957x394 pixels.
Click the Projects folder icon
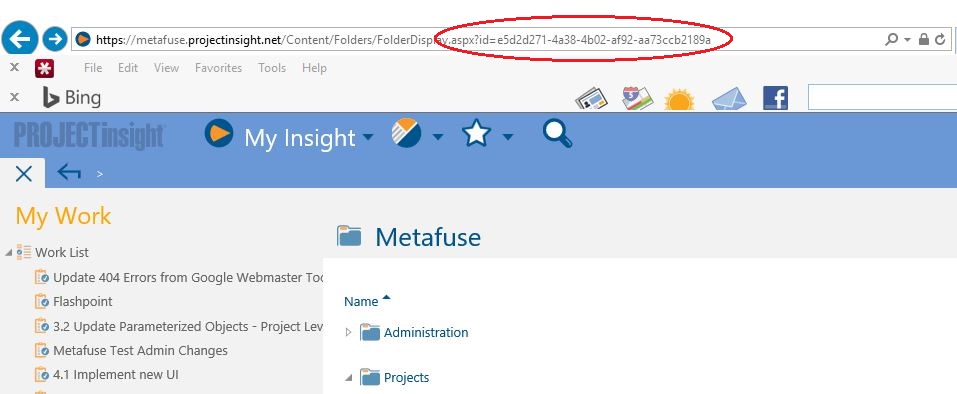coord(370,378)
